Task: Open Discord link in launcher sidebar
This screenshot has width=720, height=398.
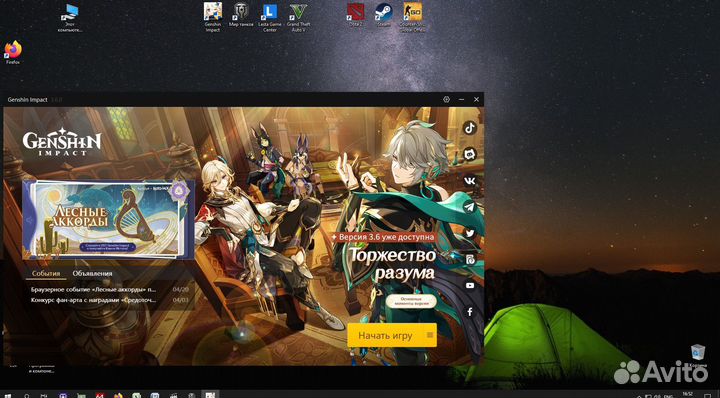Action: click(469, 155)
